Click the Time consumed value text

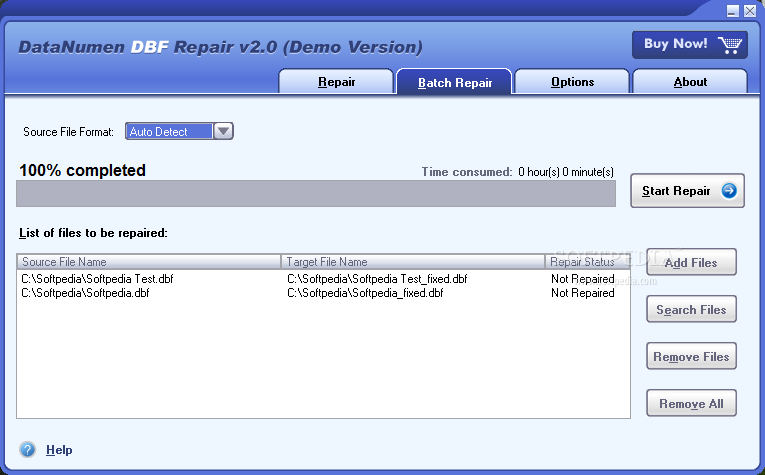(566, 172)
